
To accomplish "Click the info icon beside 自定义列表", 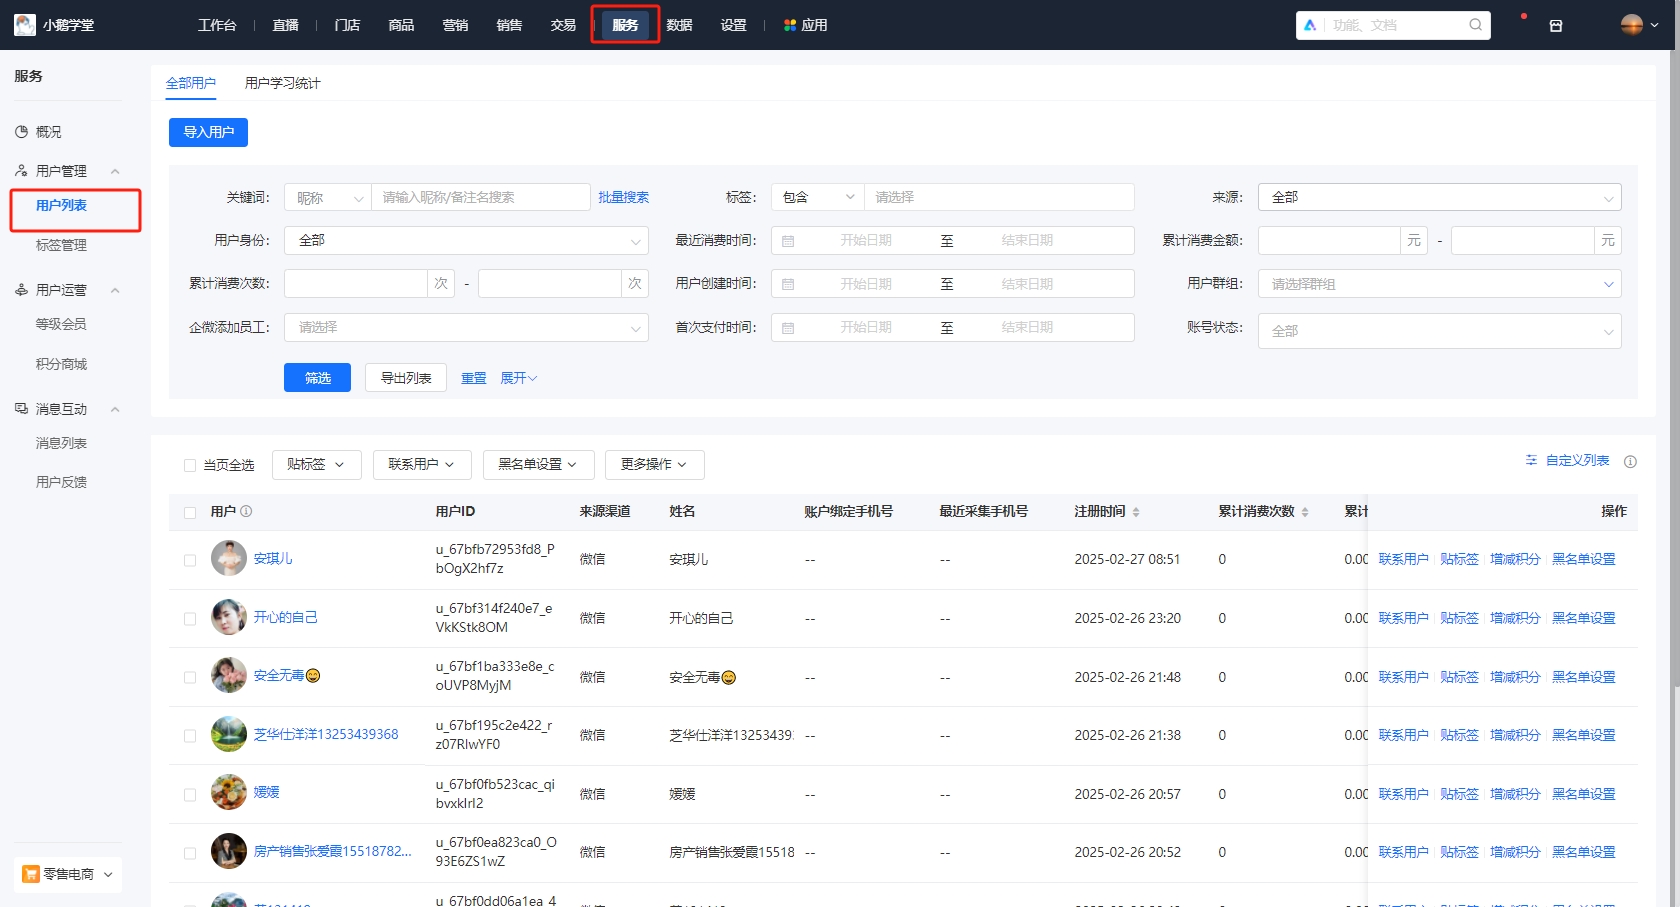I will click(x=1631, y=461).
